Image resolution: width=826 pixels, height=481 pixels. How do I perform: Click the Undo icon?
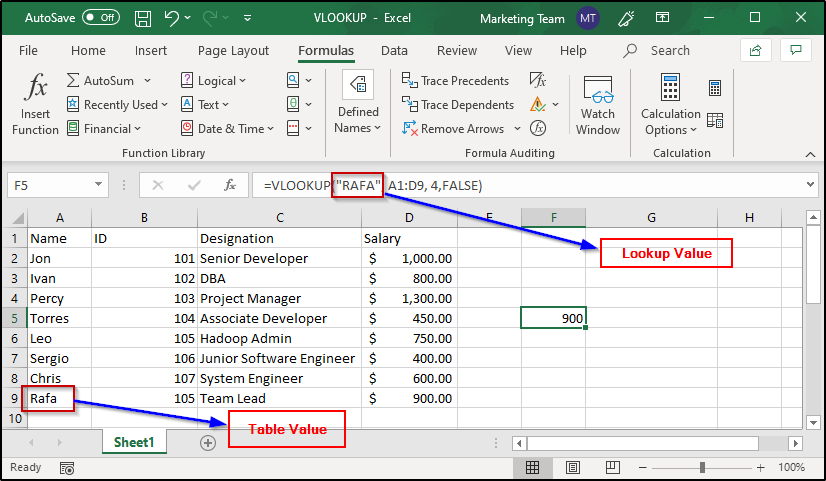click(172, 18)
